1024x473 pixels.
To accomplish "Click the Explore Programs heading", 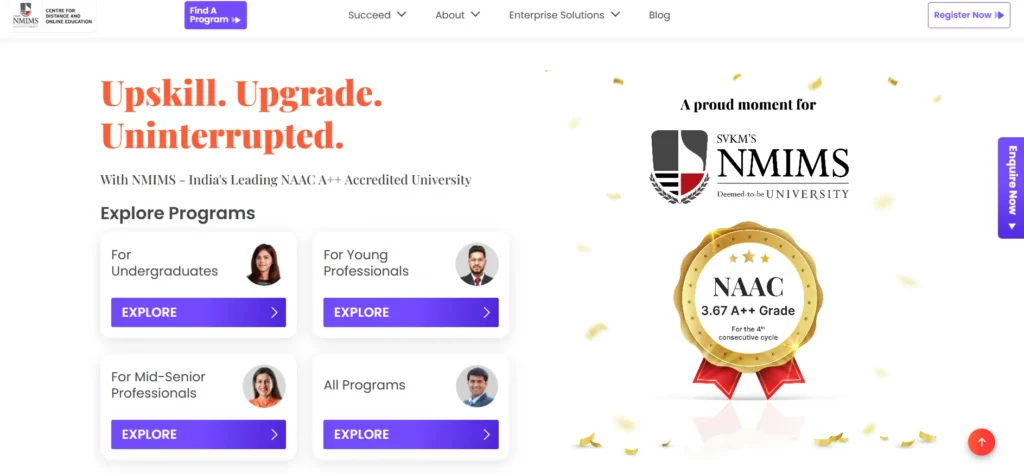I will (x=178, y=214).
